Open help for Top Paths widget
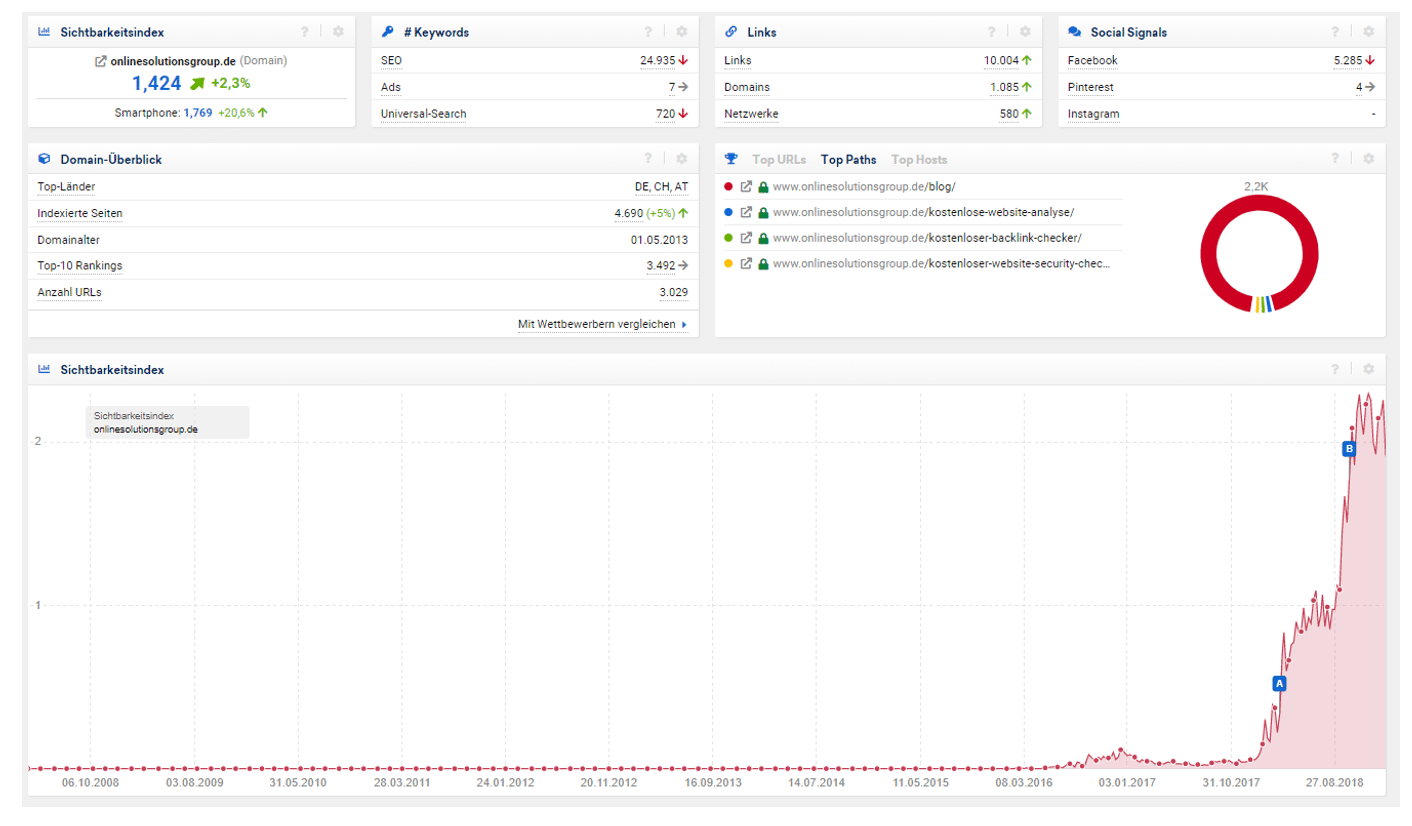This screenshot has height=826, width=1412. pyautogui.click(x=1335, y=158)
